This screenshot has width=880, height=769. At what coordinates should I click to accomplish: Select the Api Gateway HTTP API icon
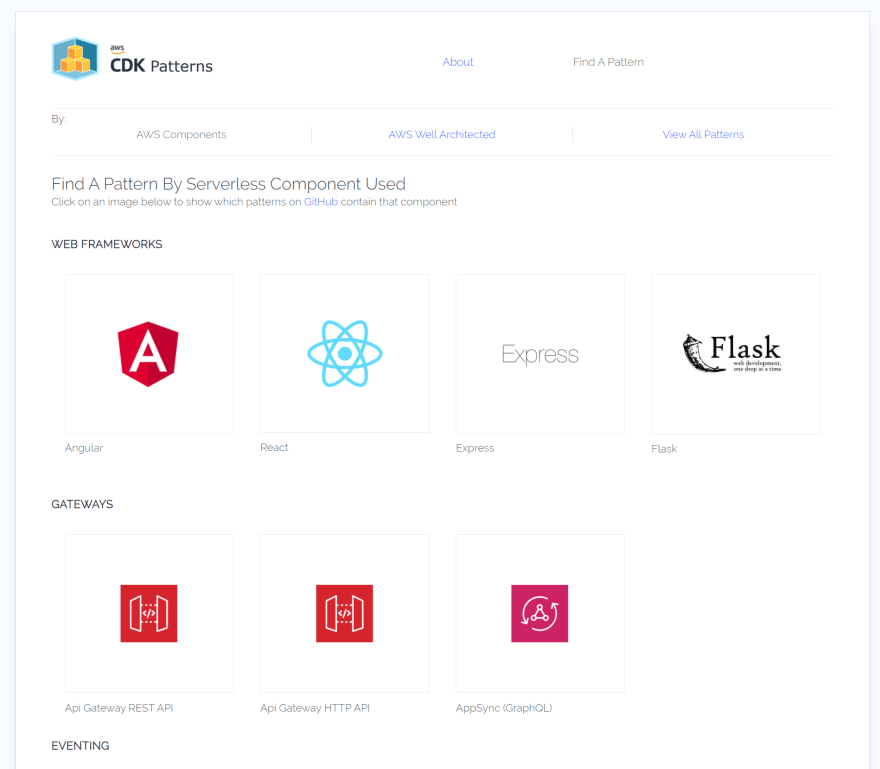[345, 614]
